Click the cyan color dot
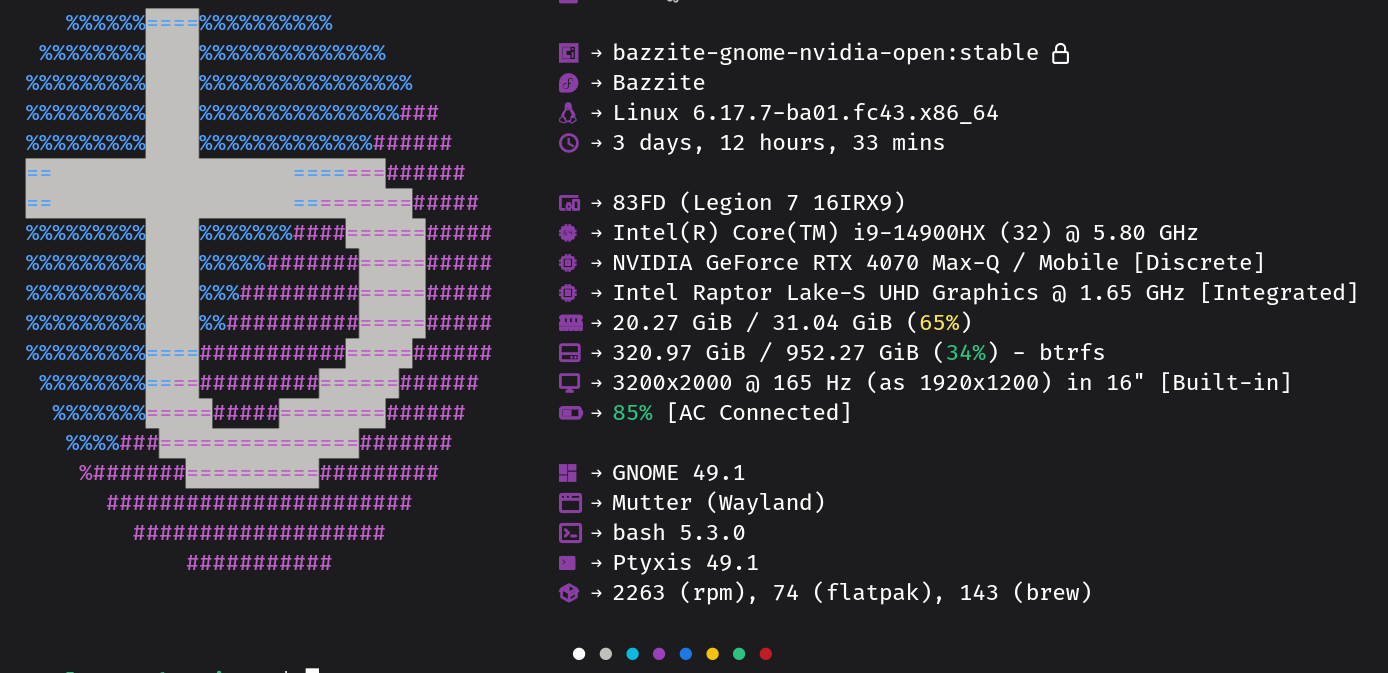 632,654
